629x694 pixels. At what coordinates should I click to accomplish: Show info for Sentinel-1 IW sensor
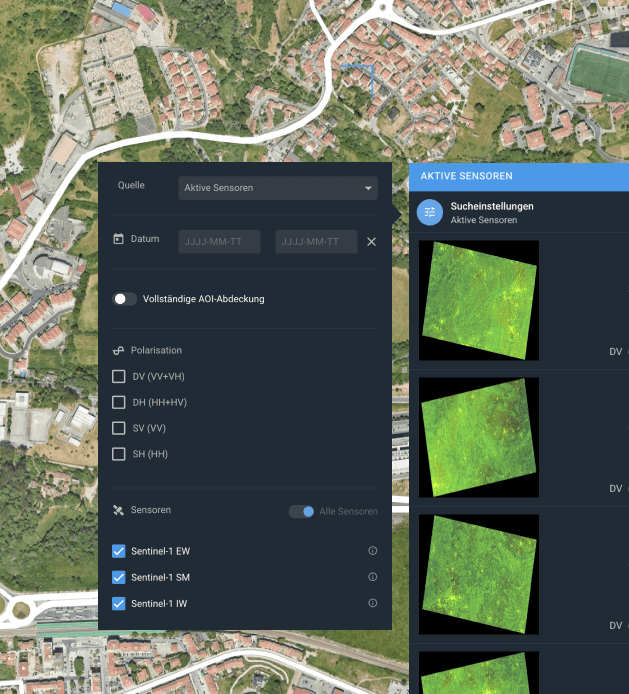[373, 603]
